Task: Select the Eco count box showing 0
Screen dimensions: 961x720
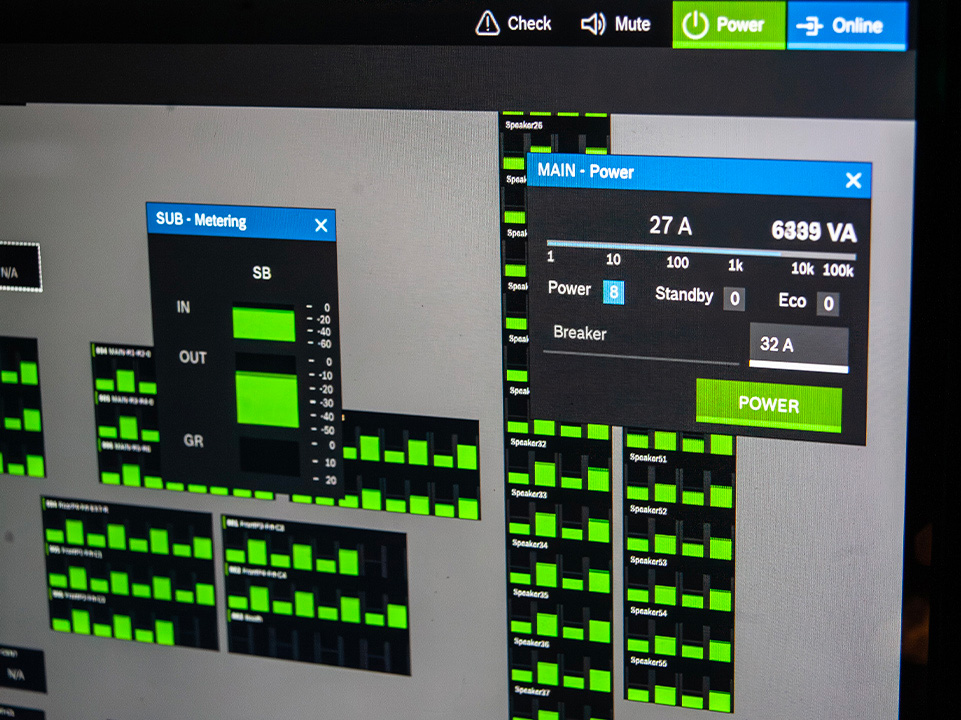Action: pos(827,304)
